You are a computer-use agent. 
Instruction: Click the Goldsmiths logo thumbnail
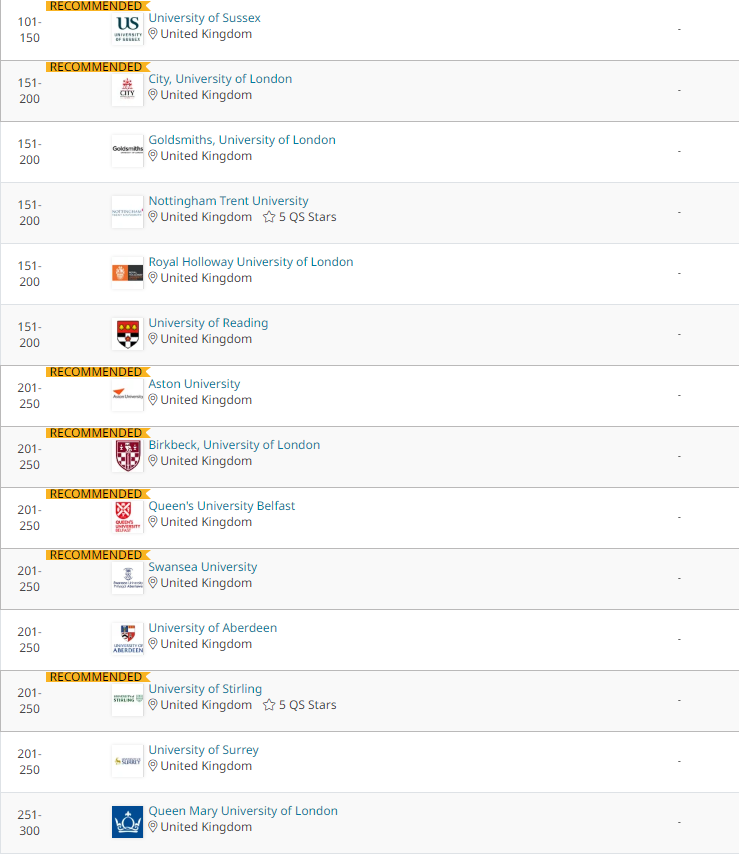click(x=127, y=150)
